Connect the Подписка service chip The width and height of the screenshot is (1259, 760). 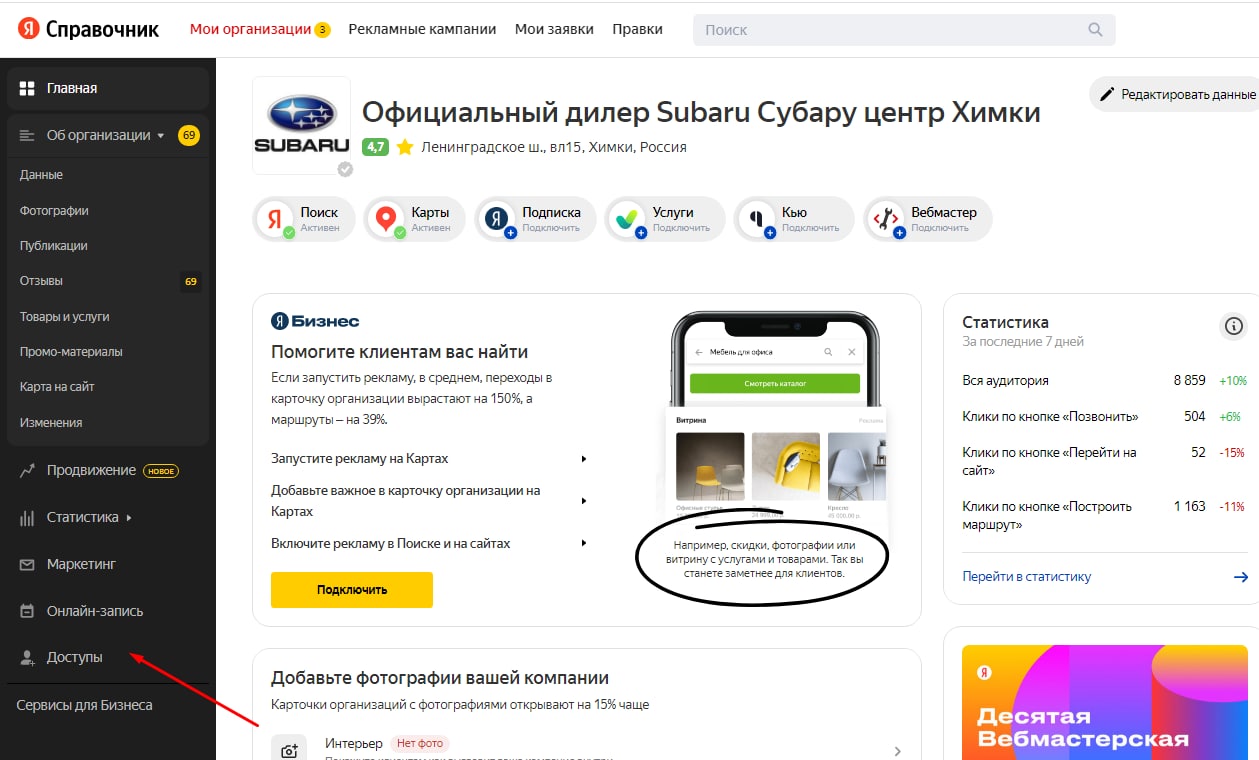[535, 219]
